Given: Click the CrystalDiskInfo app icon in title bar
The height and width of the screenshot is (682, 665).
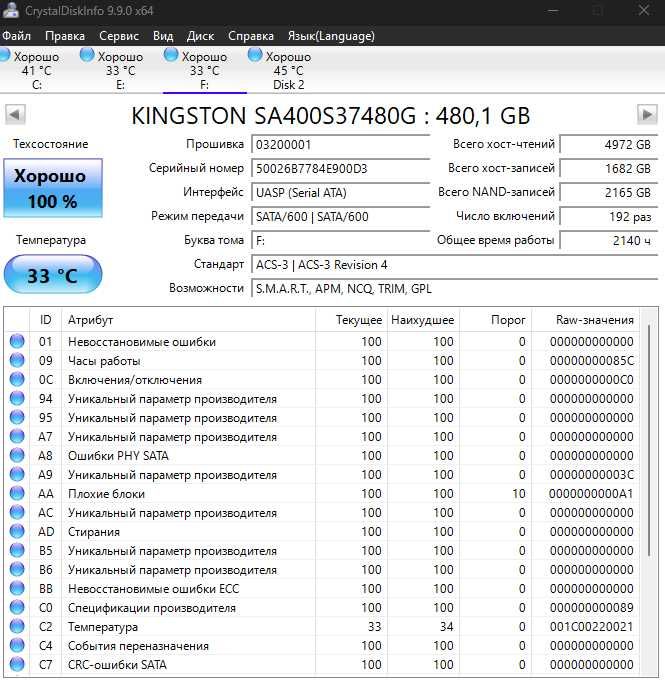Looking at the screenshot, I should tap(10, 10).
